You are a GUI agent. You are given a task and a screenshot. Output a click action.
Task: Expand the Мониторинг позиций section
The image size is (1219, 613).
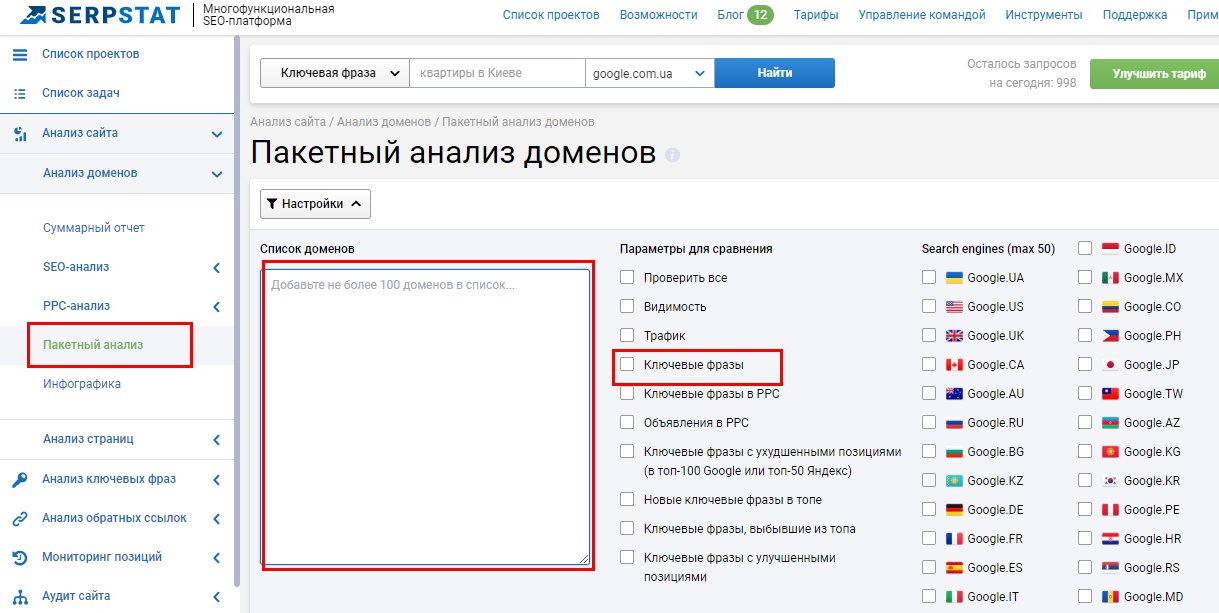tap(217, 558)
